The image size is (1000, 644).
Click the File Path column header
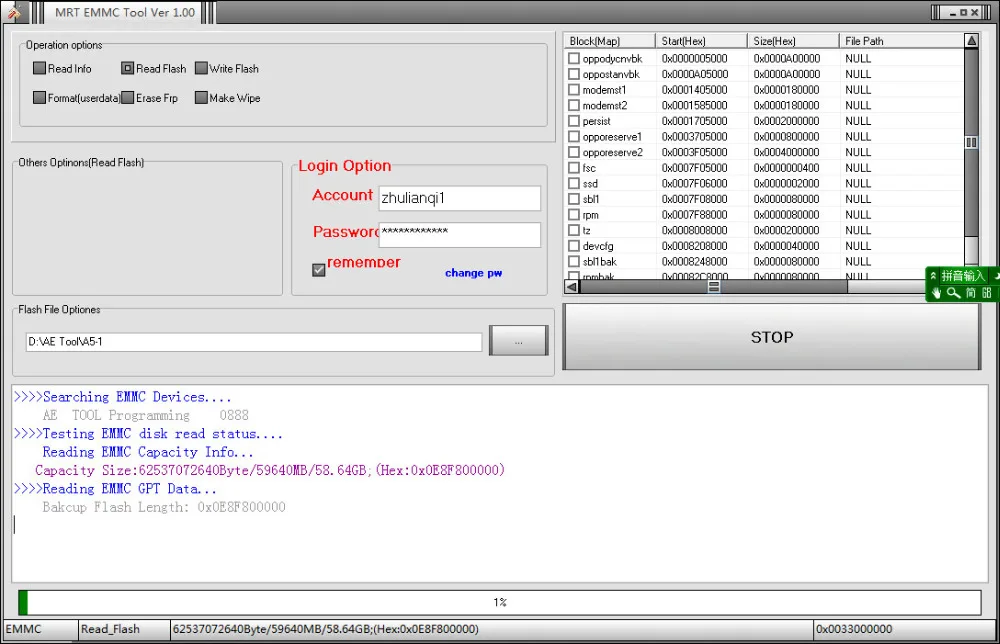[x=902, y=41]
